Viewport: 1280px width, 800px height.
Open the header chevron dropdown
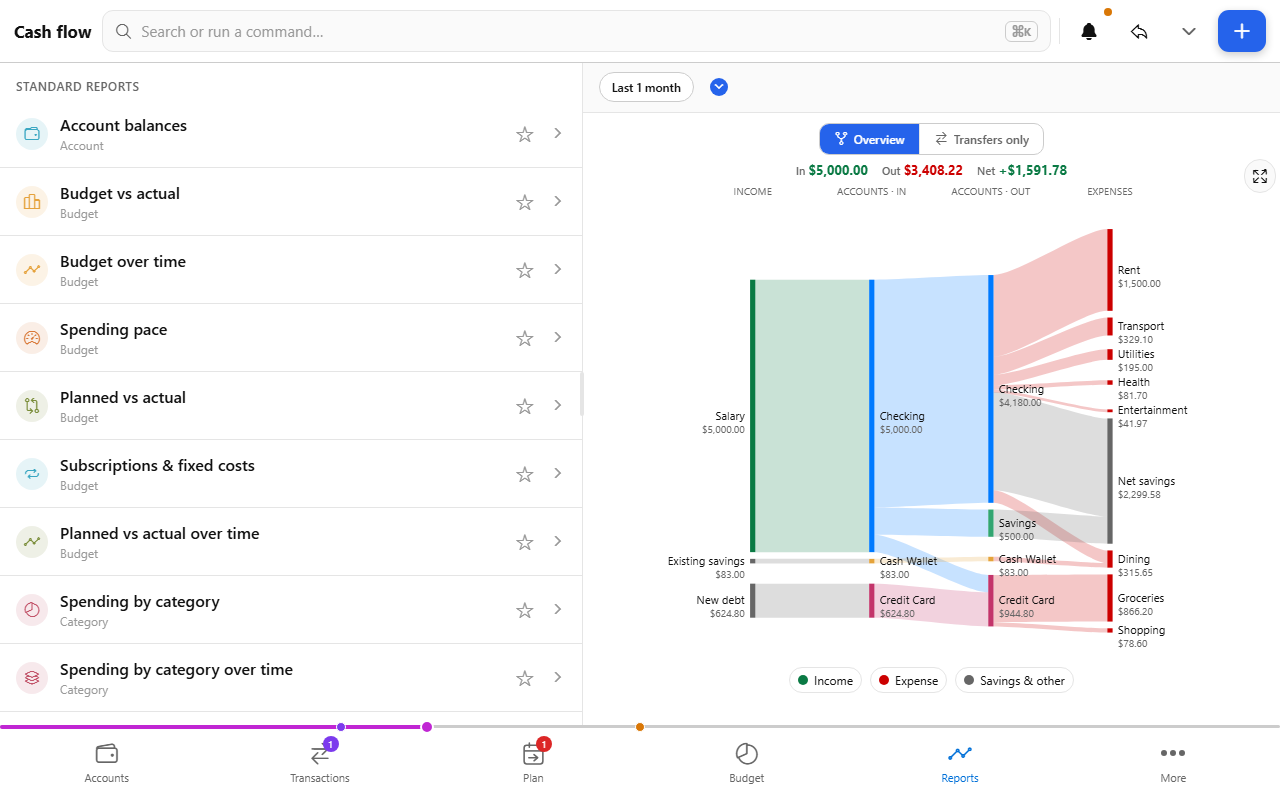point(1189,31)
